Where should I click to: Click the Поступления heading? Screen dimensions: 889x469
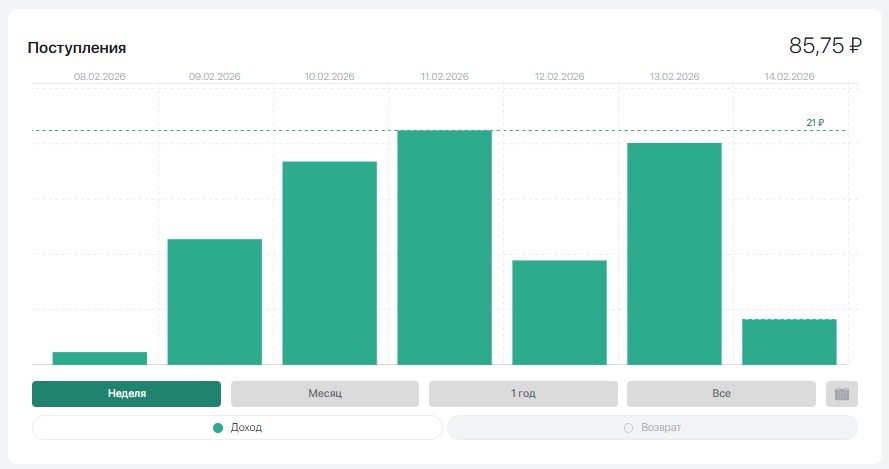click(77, 48)
